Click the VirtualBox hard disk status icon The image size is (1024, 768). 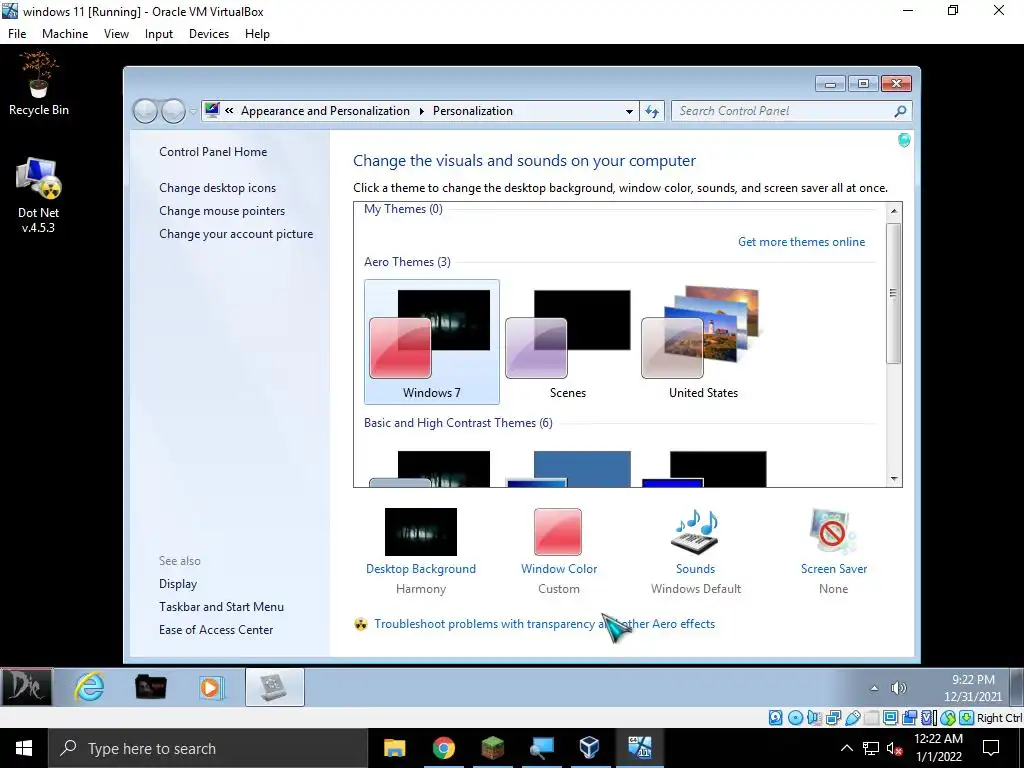point(775,718)
